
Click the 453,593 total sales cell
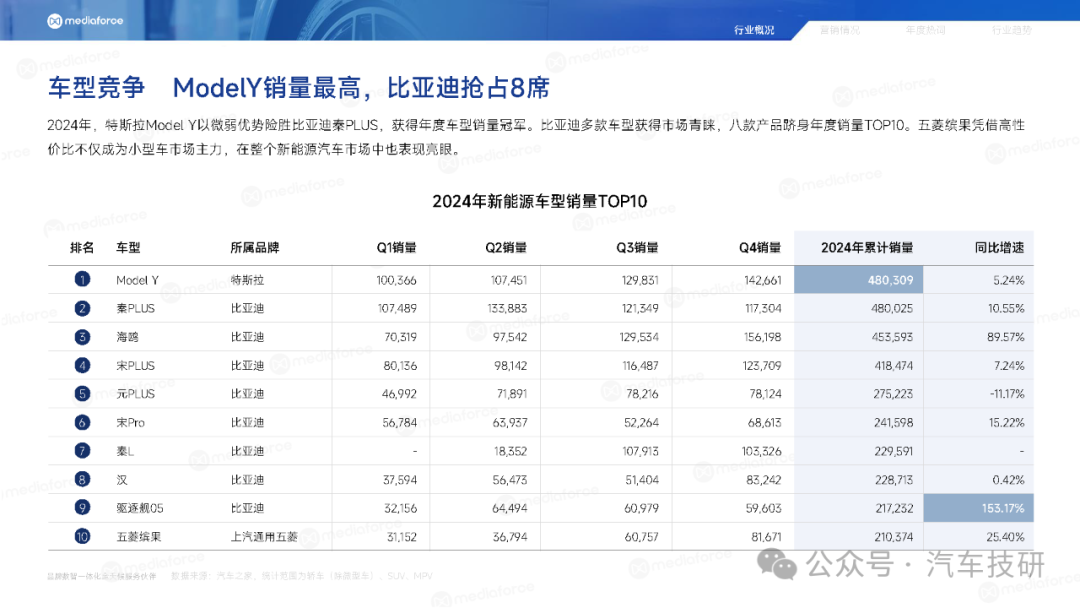coord(892,337)
